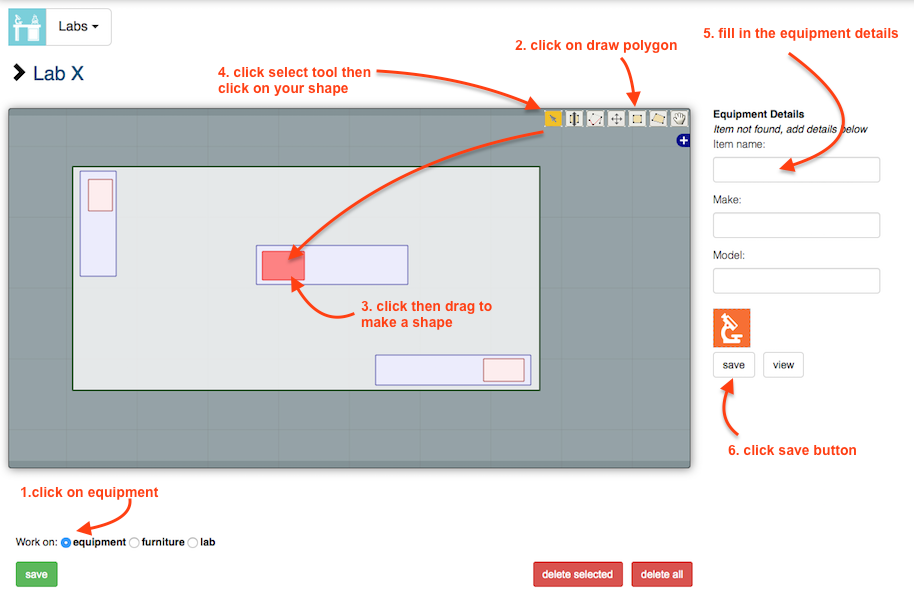
Task: Activate the hand pan tool
Action: [x=679, y=118]
